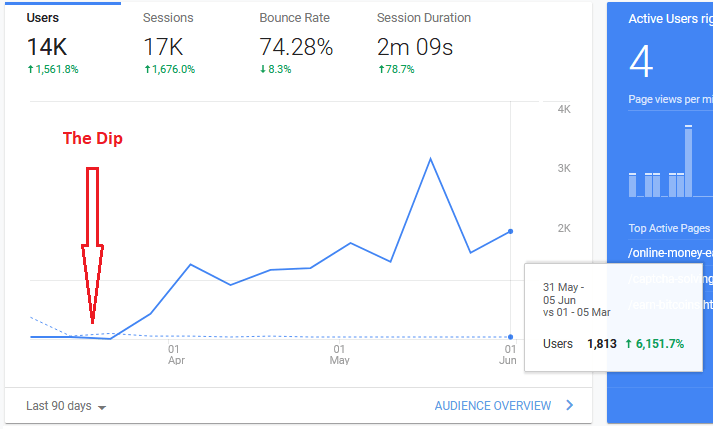Click the Sessions 17K value
This screenshot has width=713, height=429.
[x=163, y=47]
